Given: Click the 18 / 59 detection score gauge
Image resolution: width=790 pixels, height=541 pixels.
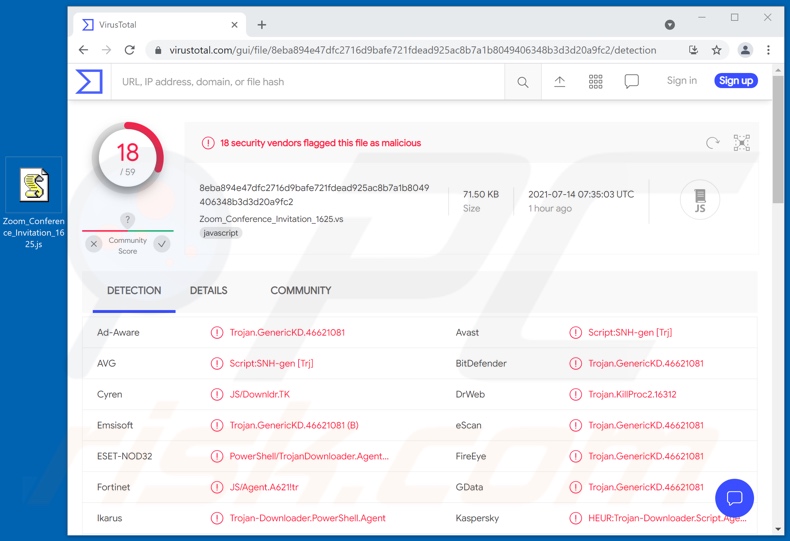Looking at the screenshot, I should tap(128, 158).
